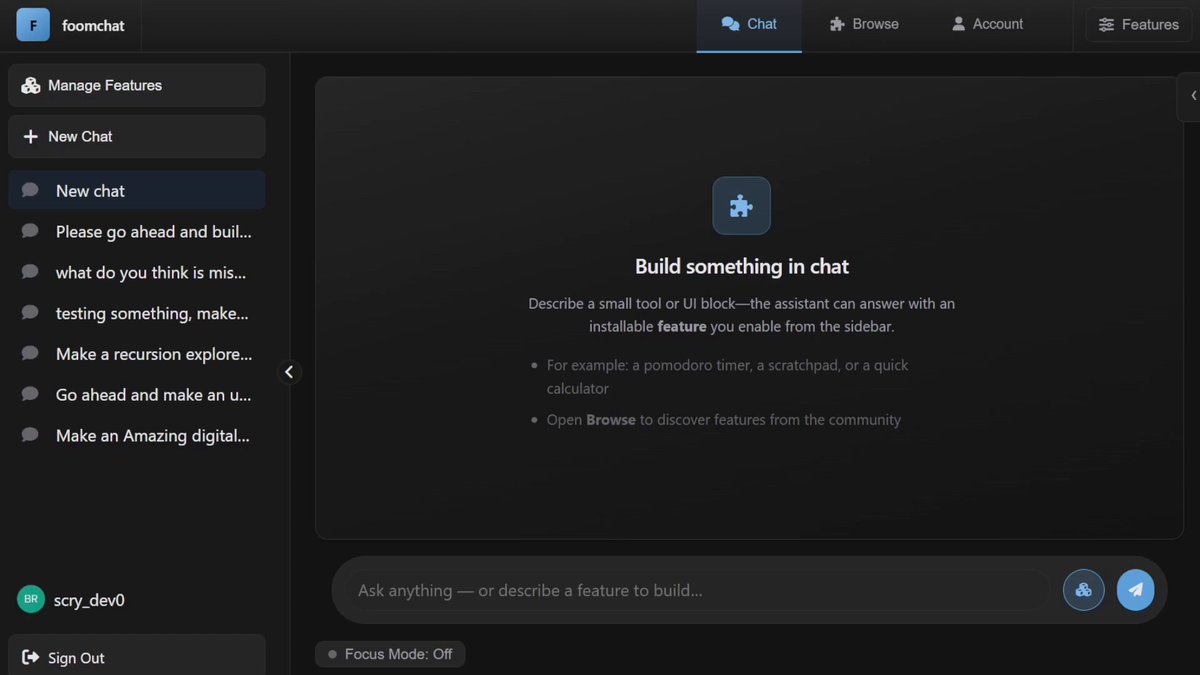
Task: Click speech bubble icon next to New chat
Action: [30, 190]
